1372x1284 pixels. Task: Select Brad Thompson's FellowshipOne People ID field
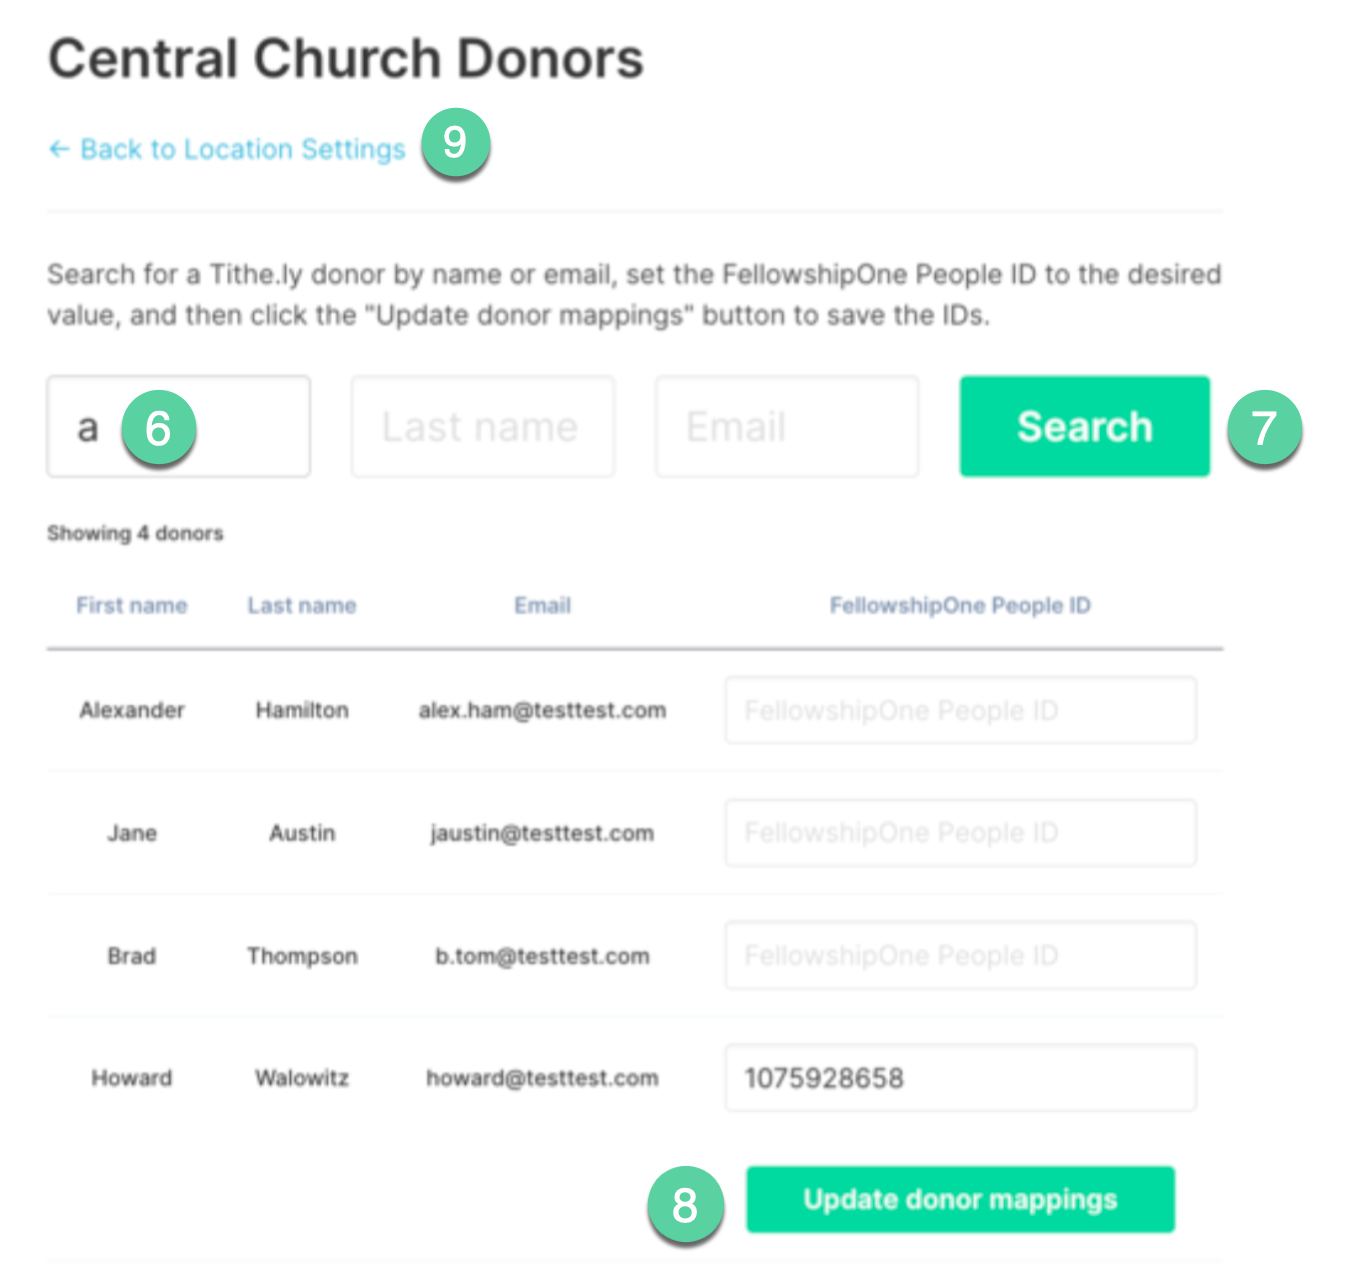[x=960, y=956]
